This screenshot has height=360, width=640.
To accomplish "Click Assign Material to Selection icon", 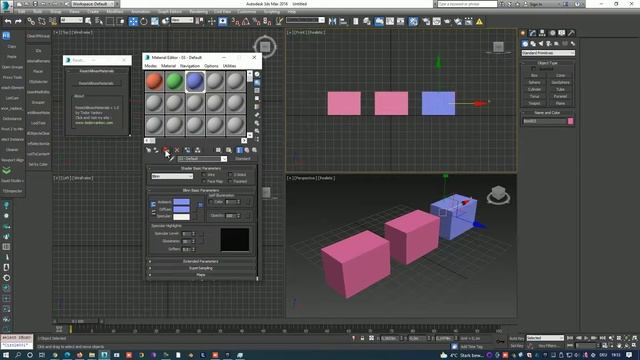I will (x=166, y=150).
